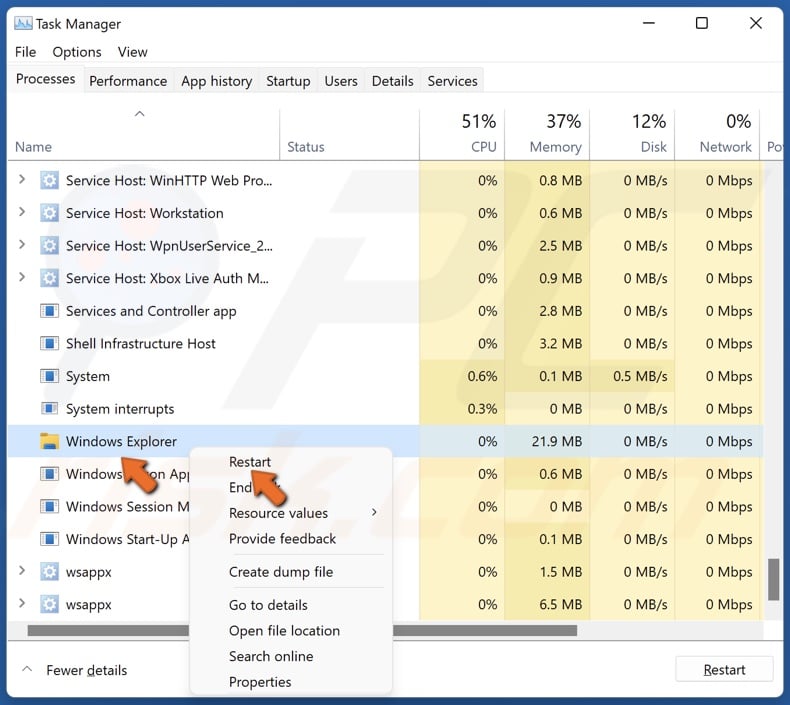Image resolution: width=790 pixels, height=705 pixels.
Task: Expand Service Host: WinHTTP Web Pro group
Action: coord(22,179)
